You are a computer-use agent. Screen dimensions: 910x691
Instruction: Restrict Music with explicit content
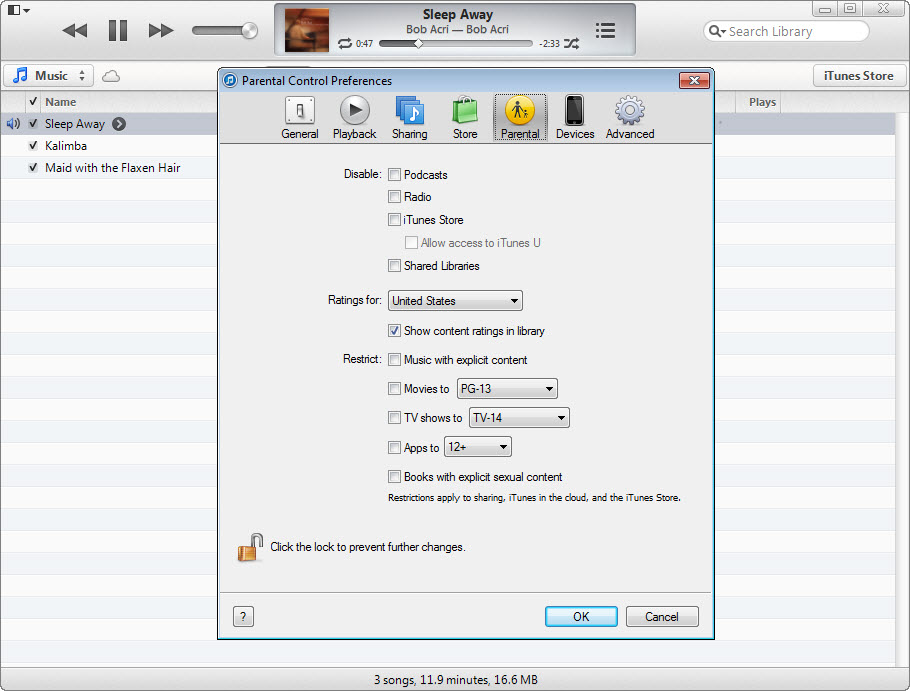coord(395,360)
